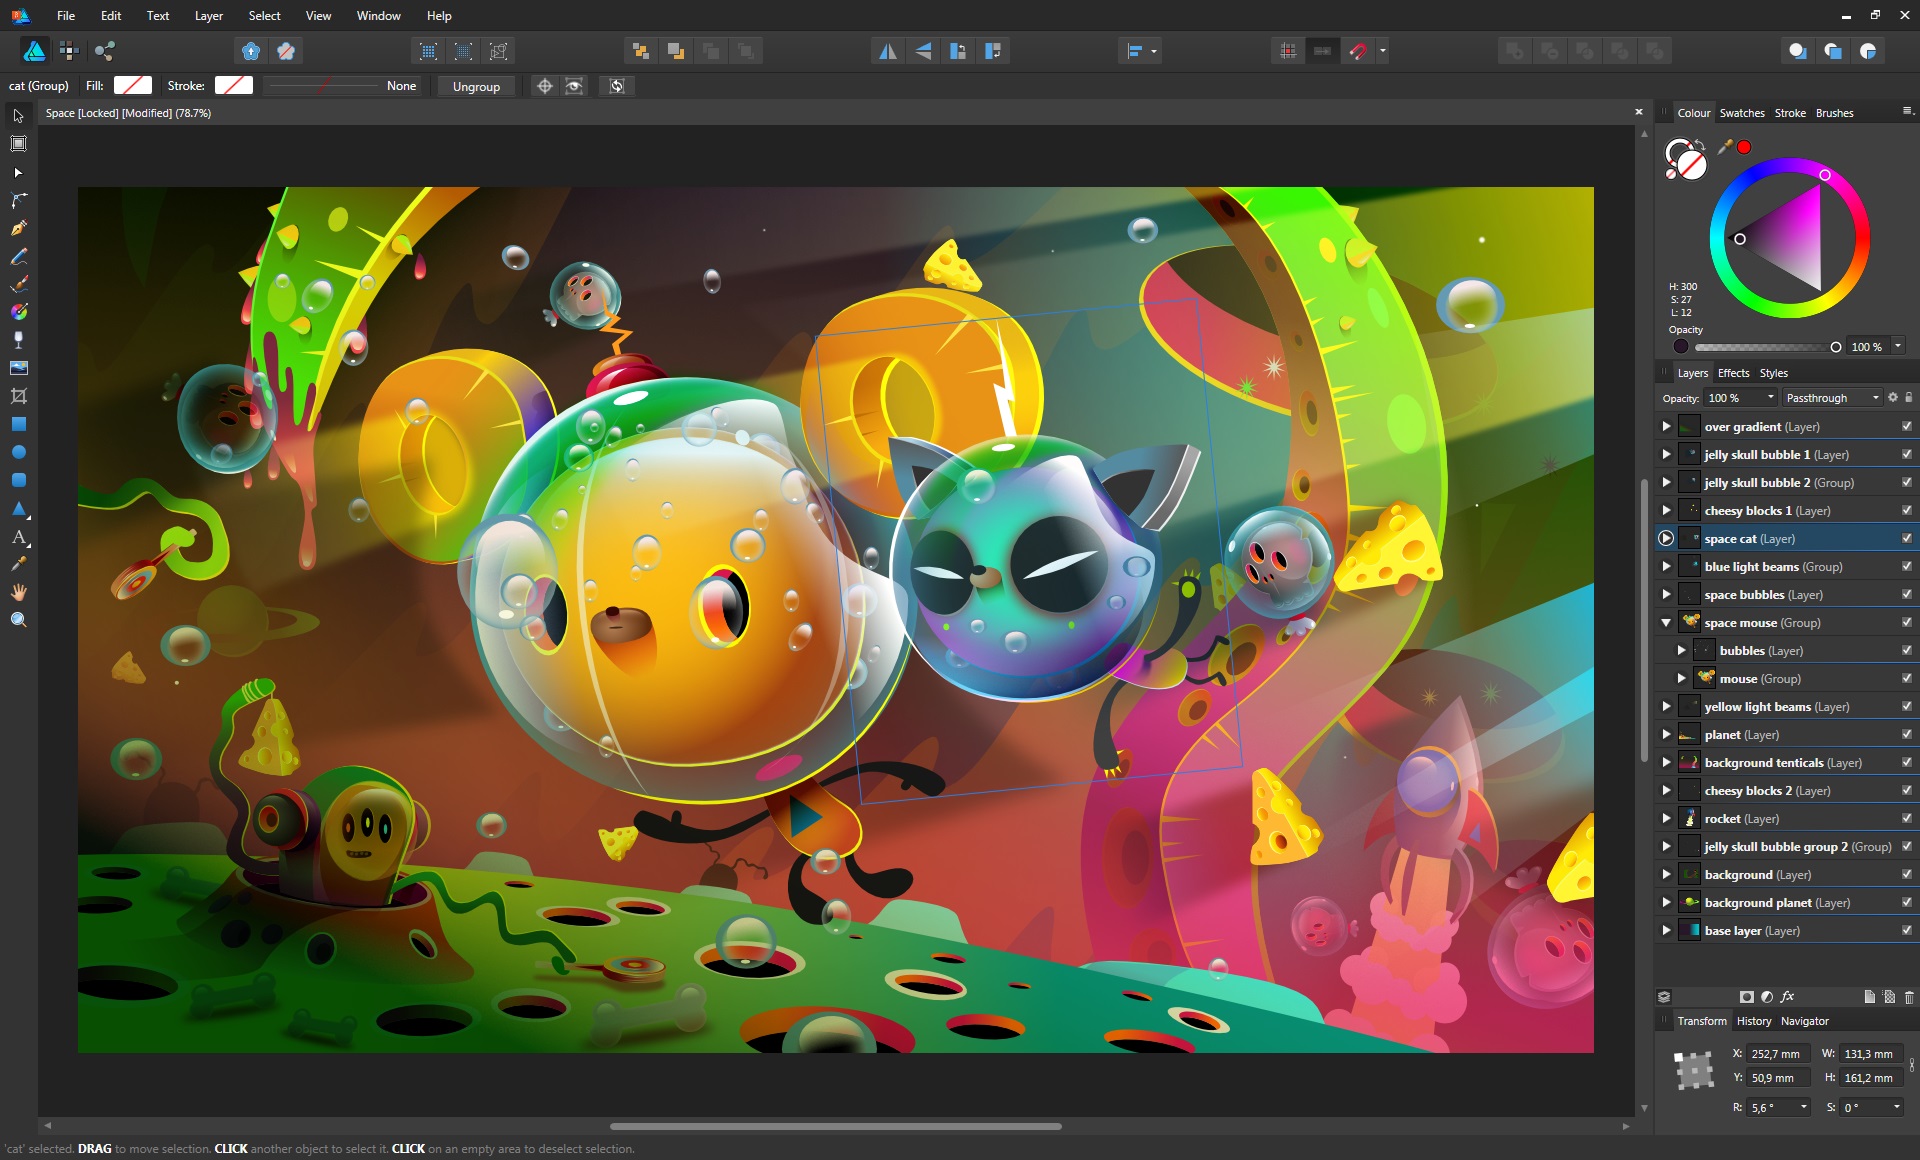Click the Ungroup button
The height and width of the screenshot is (1160, 1920).
pyautogui.click(x=476, y=86)
